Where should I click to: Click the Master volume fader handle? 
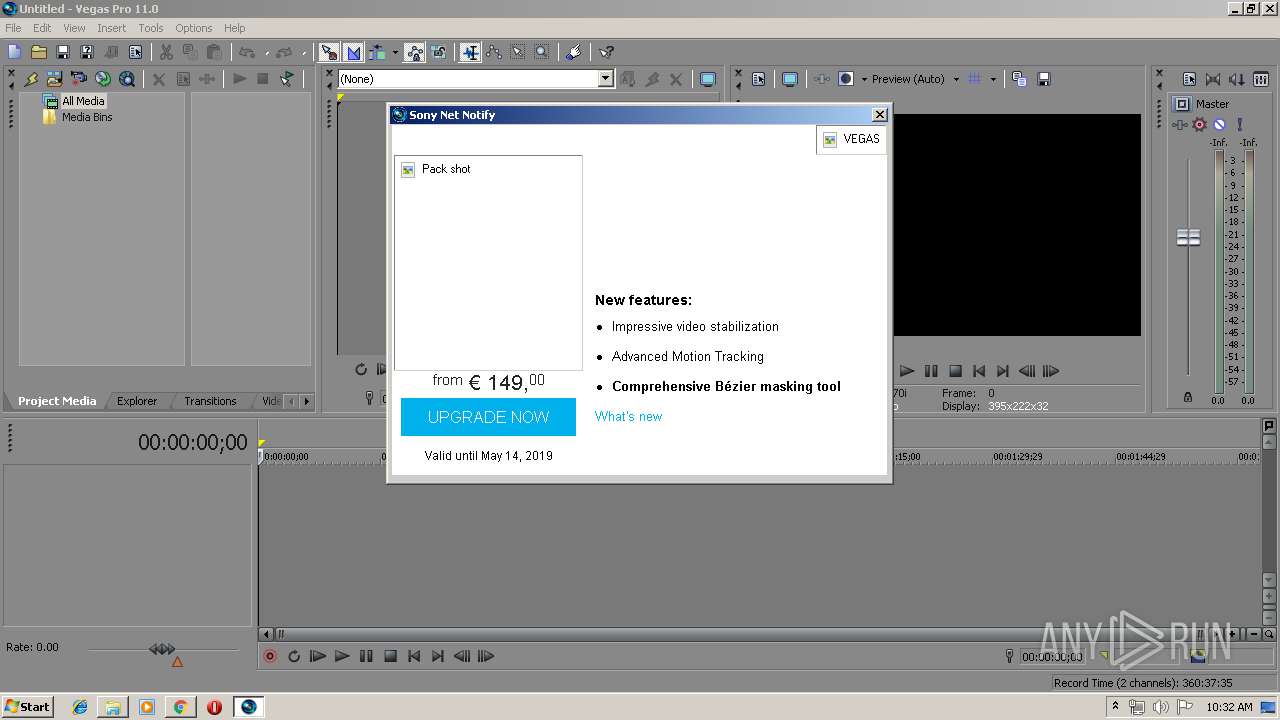[x=1188, y=237]
